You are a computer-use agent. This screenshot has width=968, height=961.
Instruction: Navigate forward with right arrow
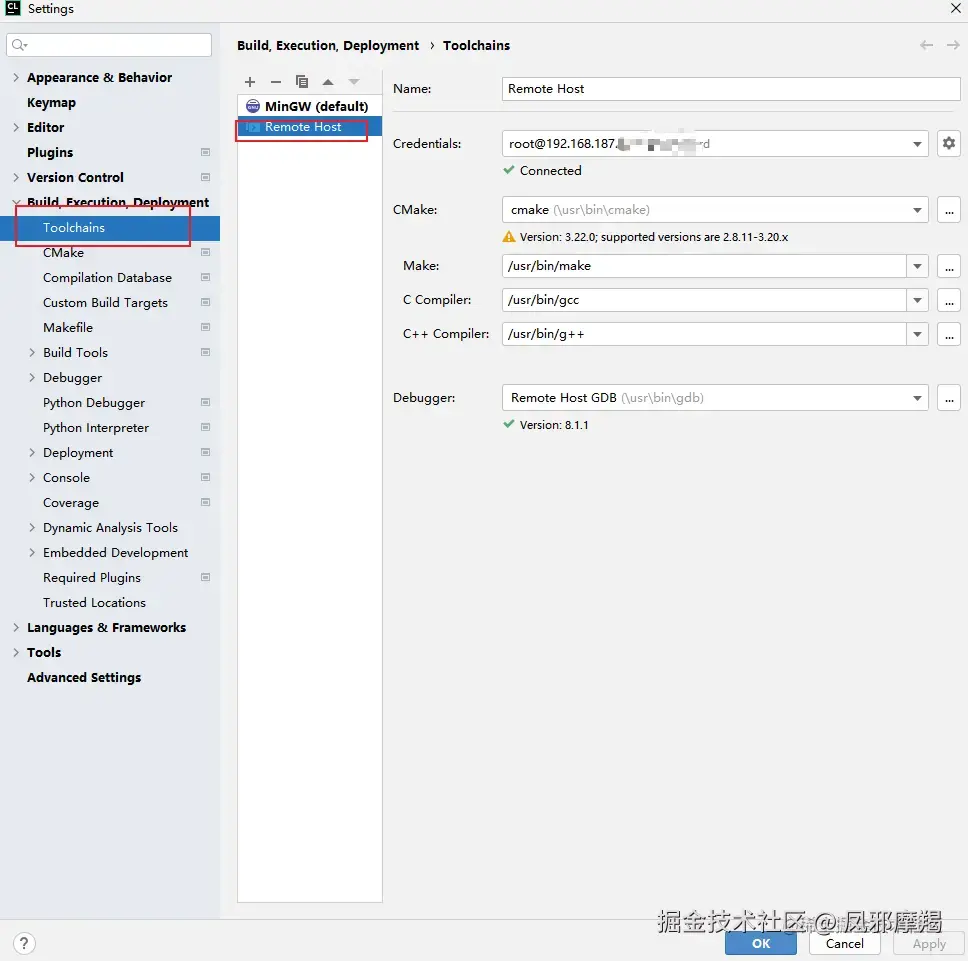953,45
